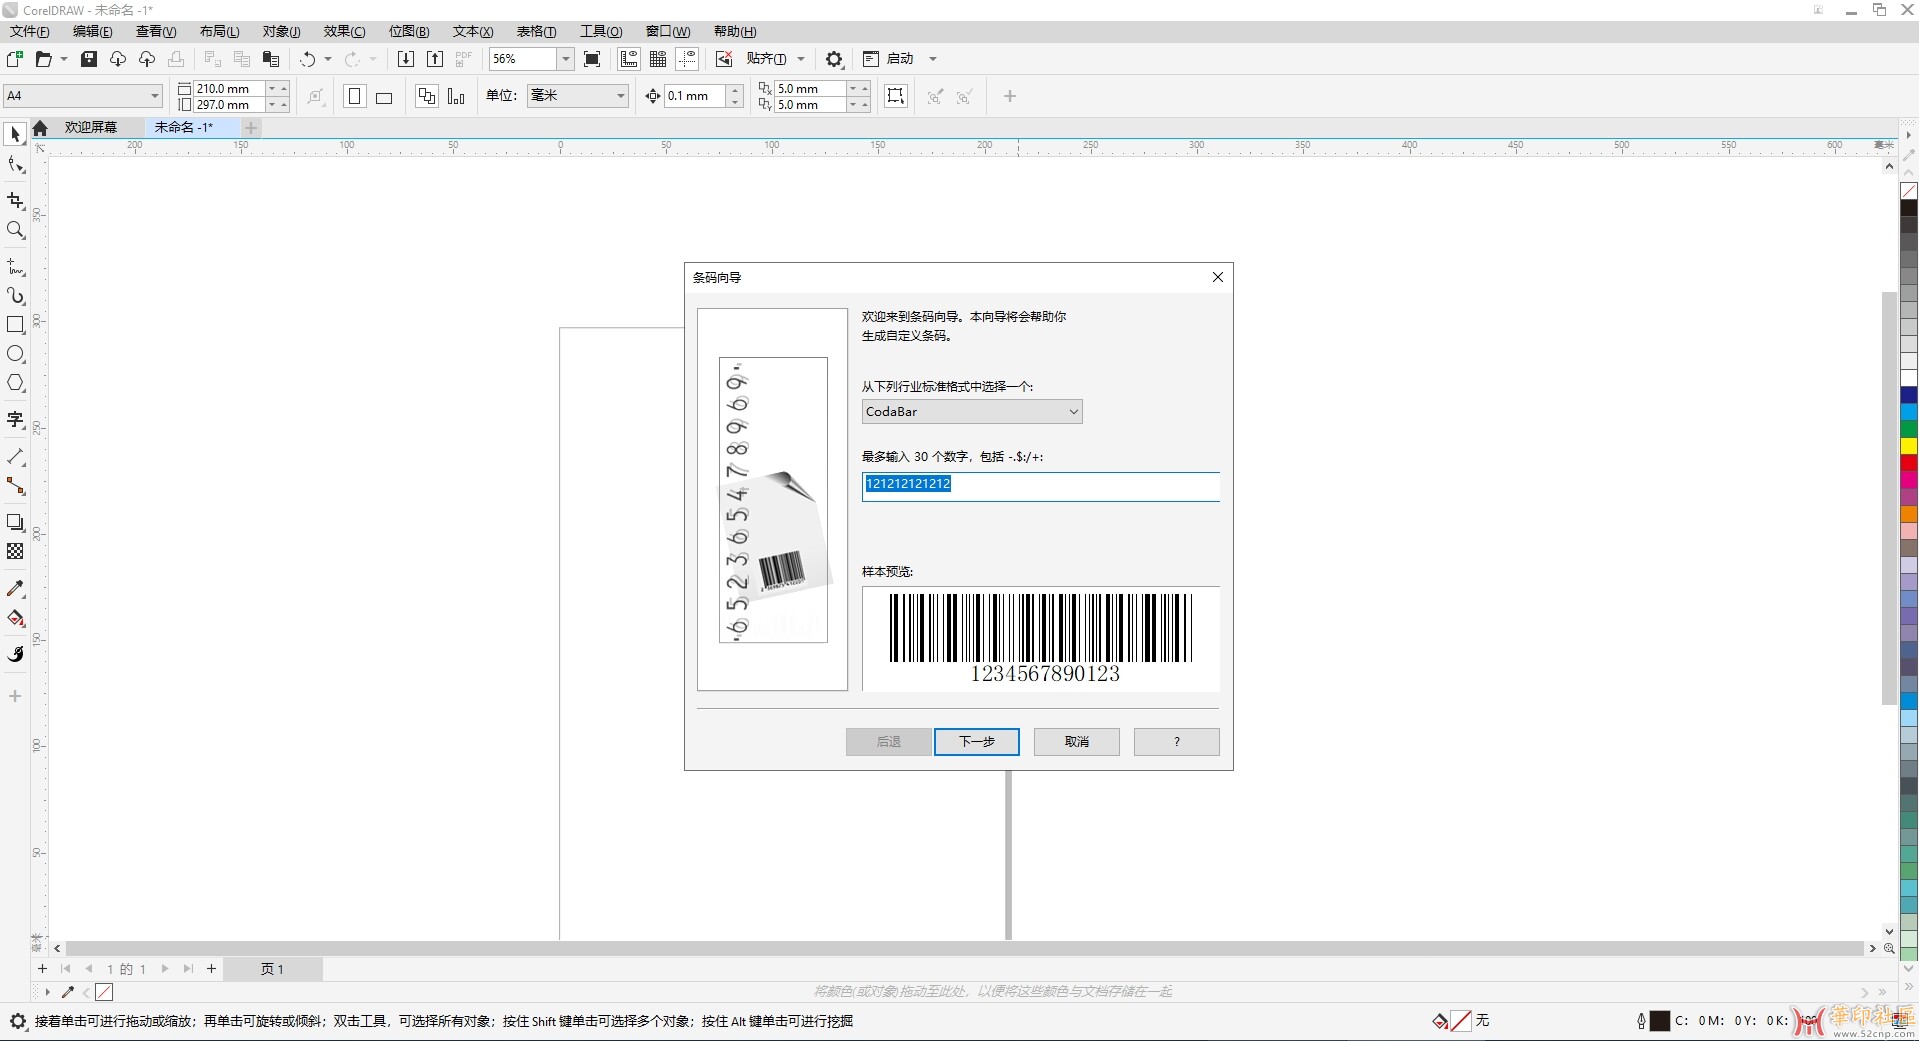The width and height of the screenshot is (1919, 1041).
Task: Click the New document icon
Action: click(14, 59)
